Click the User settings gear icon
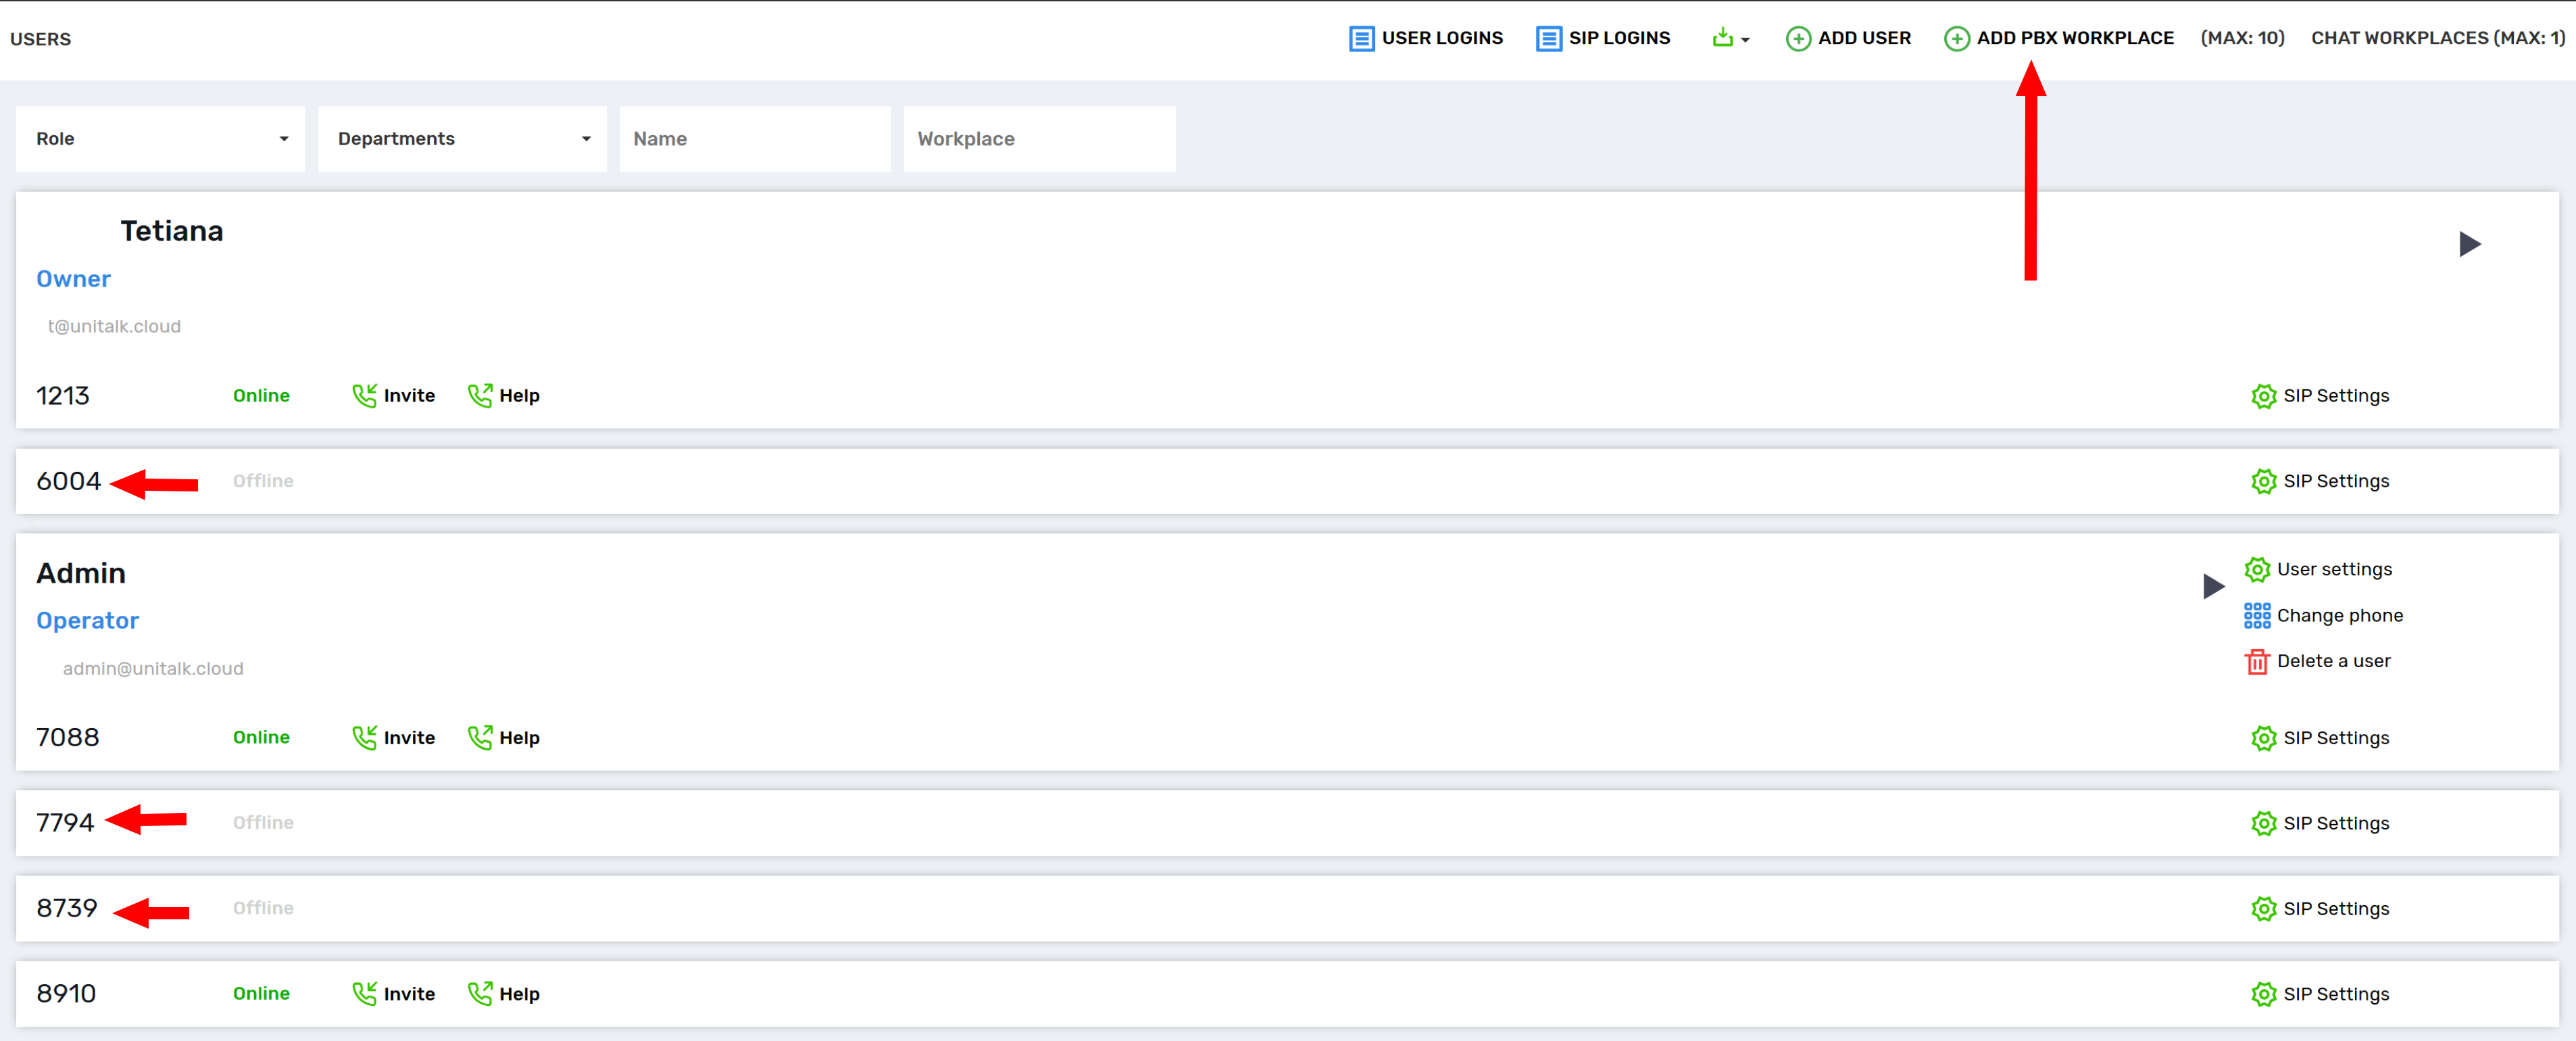 pos(2257,569)
